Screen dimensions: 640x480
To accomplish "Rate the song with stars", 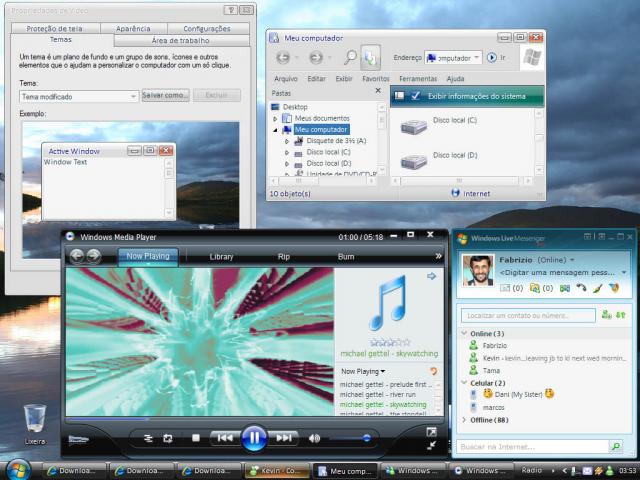I will pos(390,342).
